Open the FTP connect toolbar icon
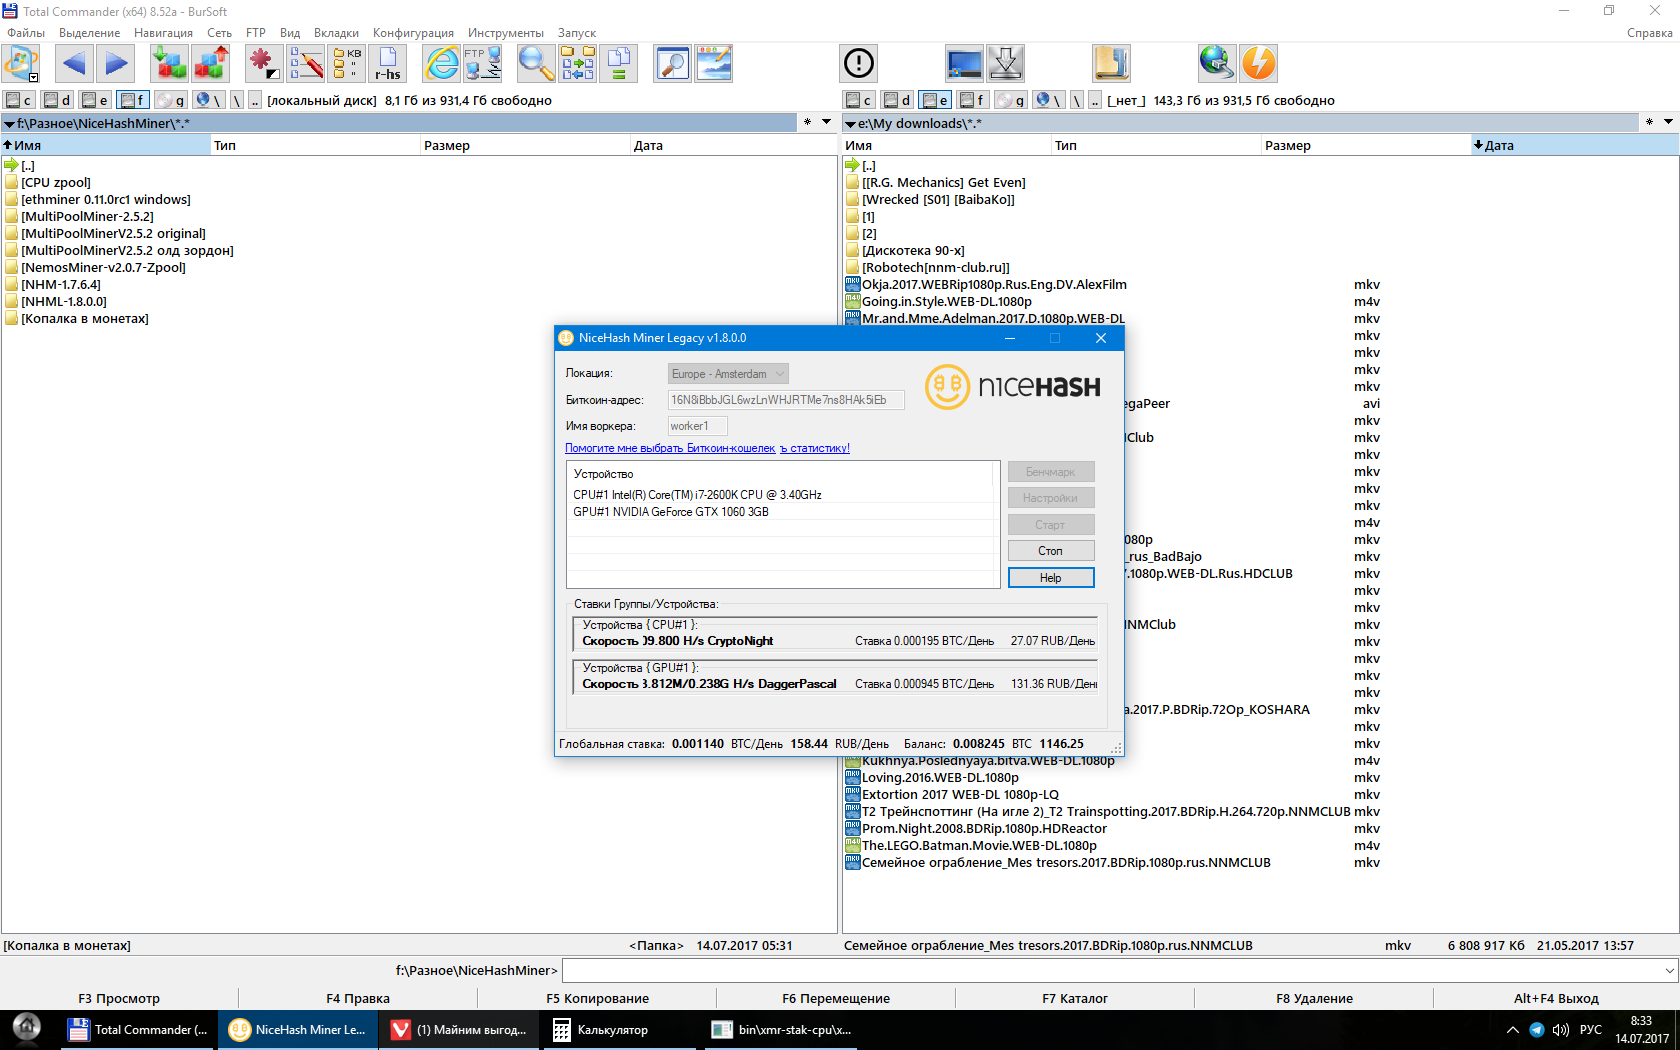Screen dimensions: 1680x1050 [483, 64]
